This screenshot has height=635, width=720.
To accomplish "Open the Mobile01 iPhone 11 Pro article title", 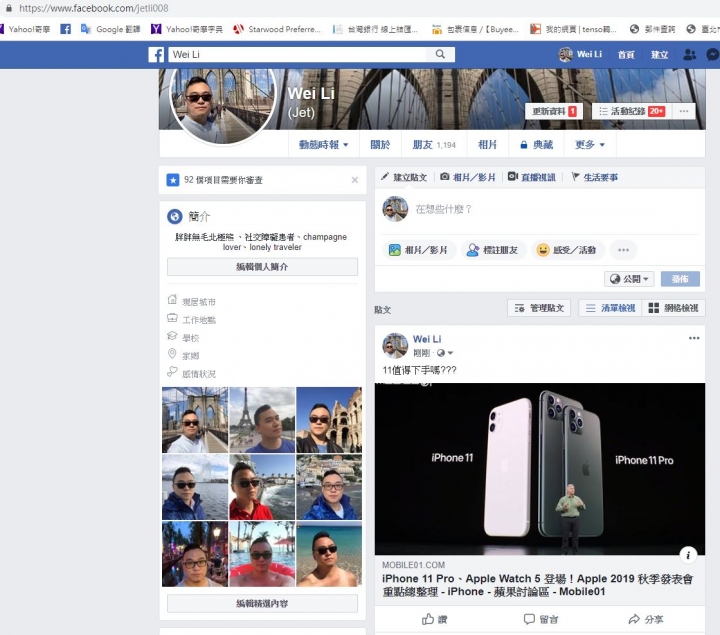I will point(537,585).
